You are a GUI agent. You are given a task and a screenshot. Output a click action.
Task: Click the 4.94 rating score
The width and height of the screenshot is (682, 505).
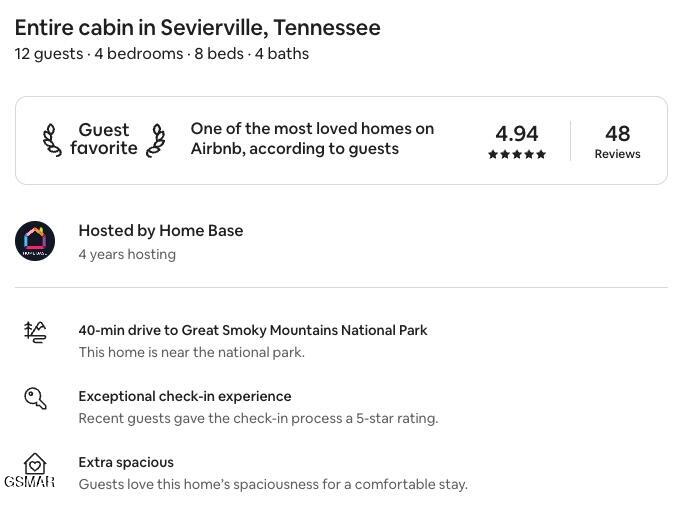[x=517, y=133]
